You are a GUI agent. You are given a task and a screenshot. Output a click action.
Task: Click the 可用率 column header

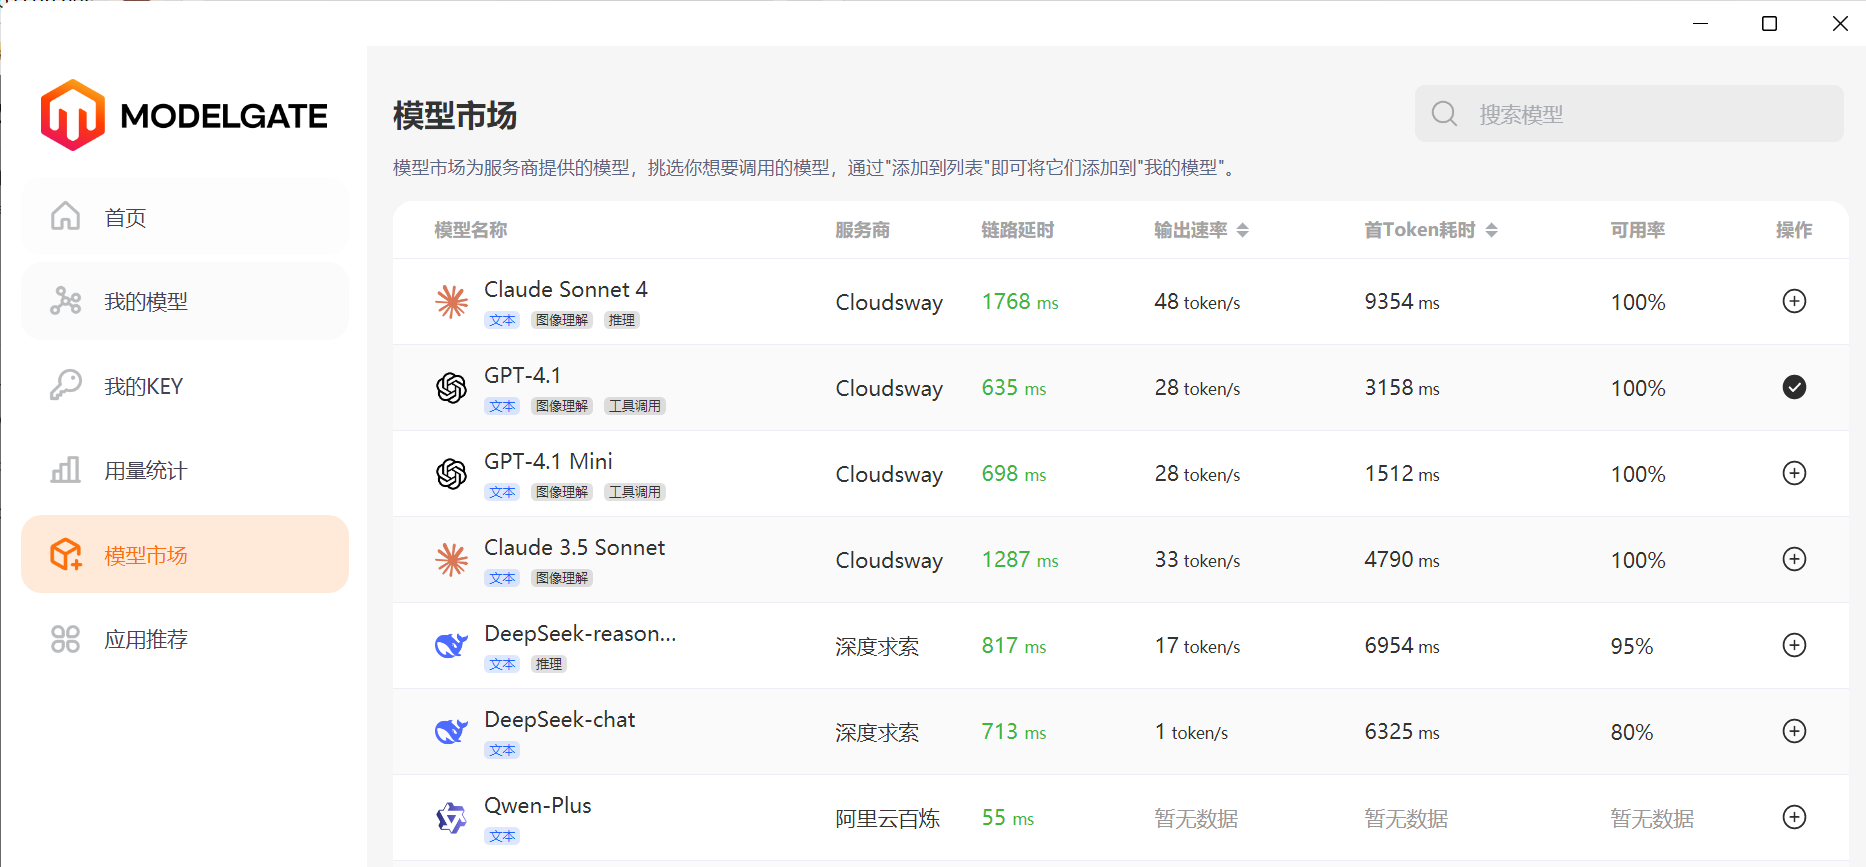pyautogui.click(x=1638, y=230)
